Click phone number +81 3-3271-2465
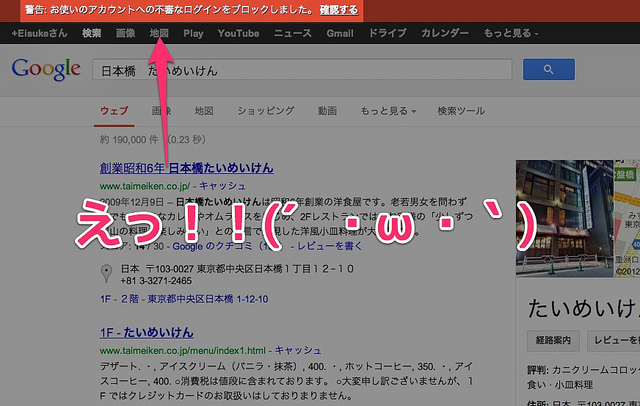 (156, 281)
